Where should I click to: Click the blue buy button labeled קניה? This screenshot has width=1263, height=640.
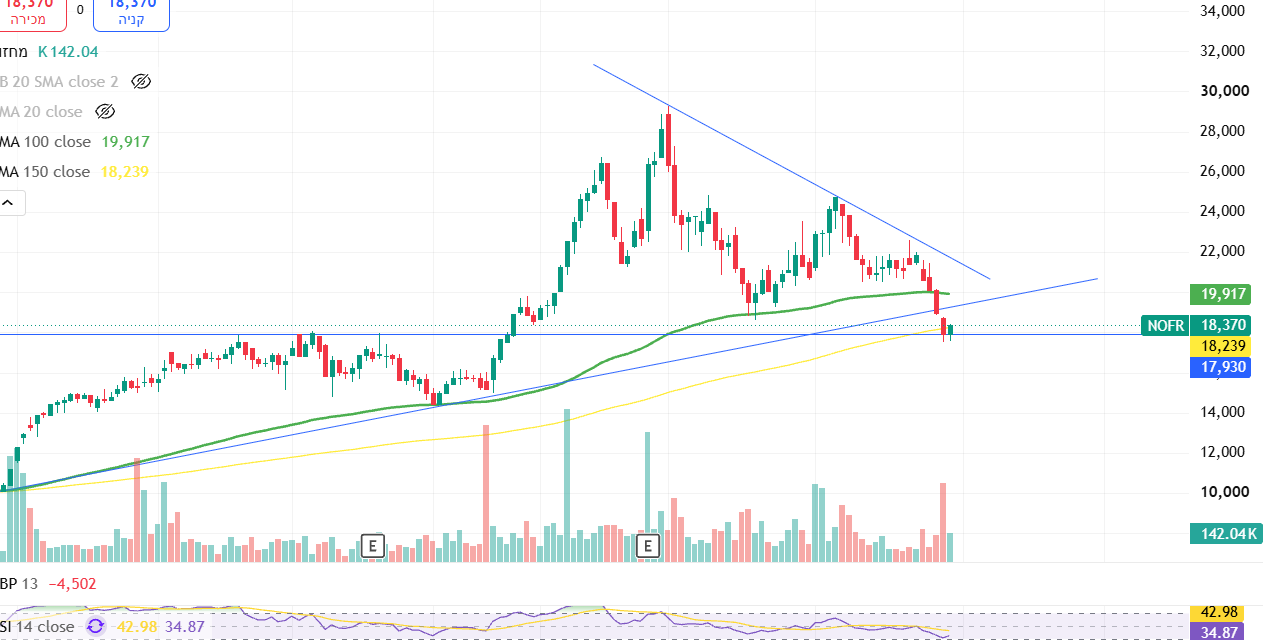(x=132, y=14)
